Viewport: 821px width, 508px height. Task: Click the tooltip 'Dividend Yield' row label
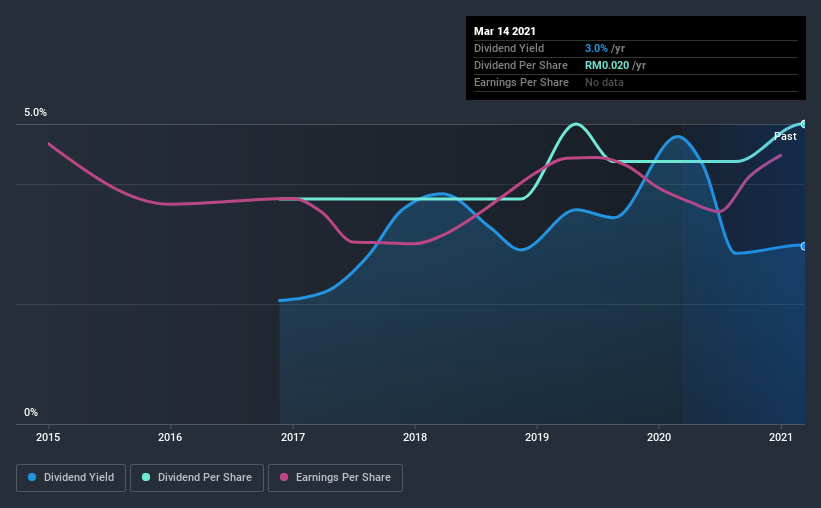tap(509, 48)
